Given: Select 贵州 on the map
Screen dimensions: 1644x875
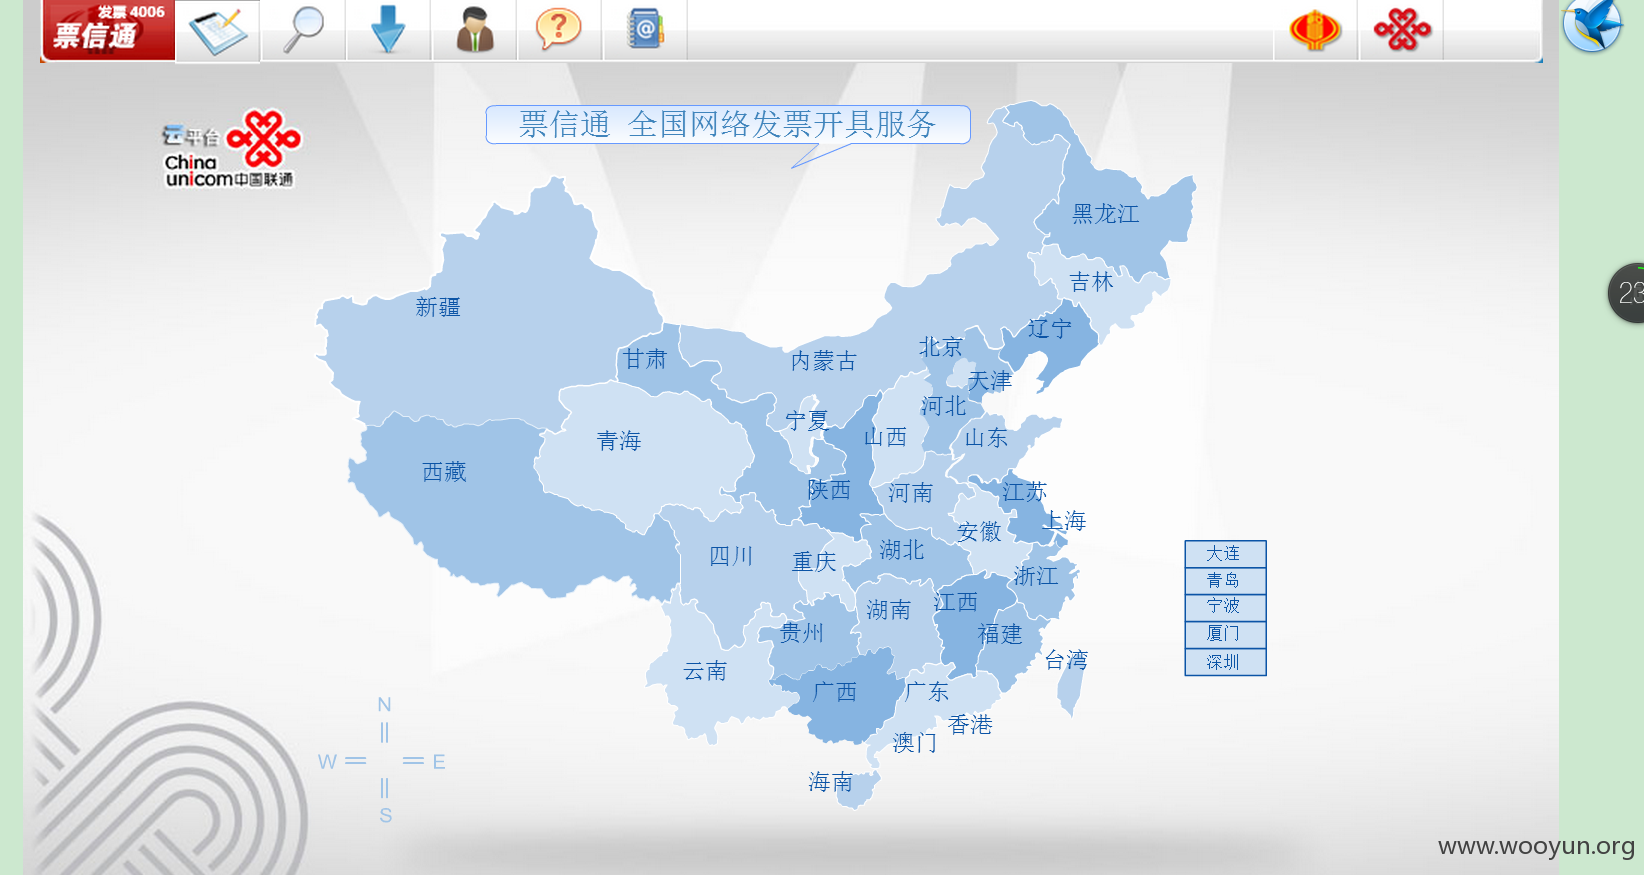Looking at the screenshot, I should (802, 633).
